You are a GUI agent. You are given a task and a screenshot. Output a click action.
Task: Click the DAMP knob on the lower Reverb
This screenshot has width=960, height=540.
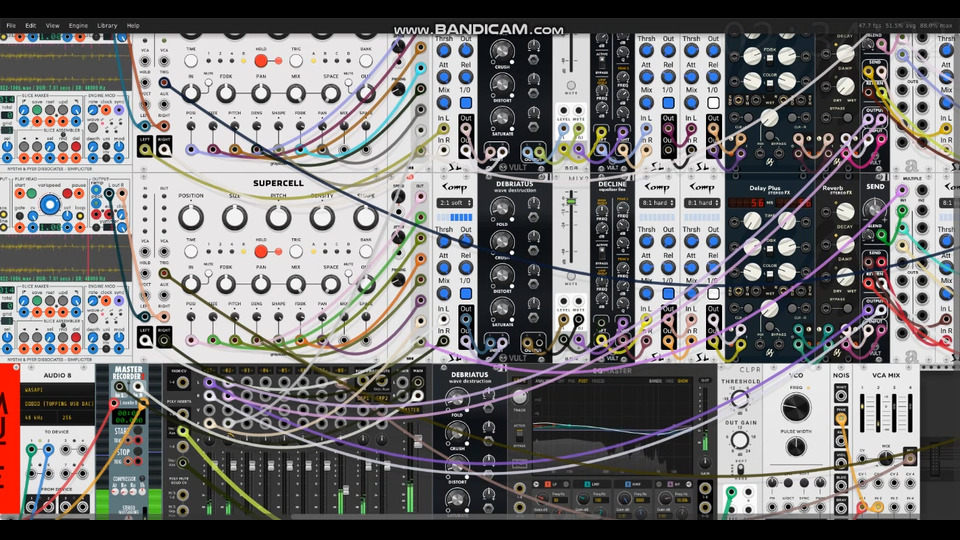tap(846, 245)
